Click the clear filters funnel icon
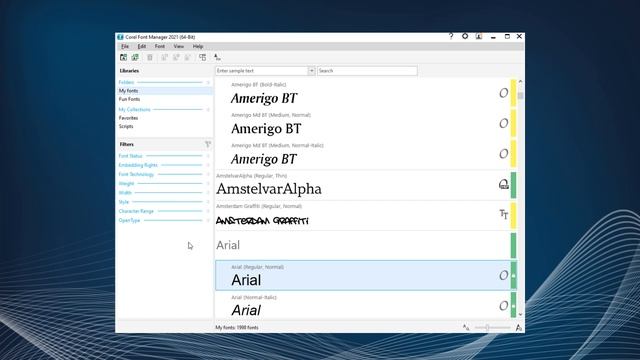Screen dimensions: 640x360 coord(208,144)
